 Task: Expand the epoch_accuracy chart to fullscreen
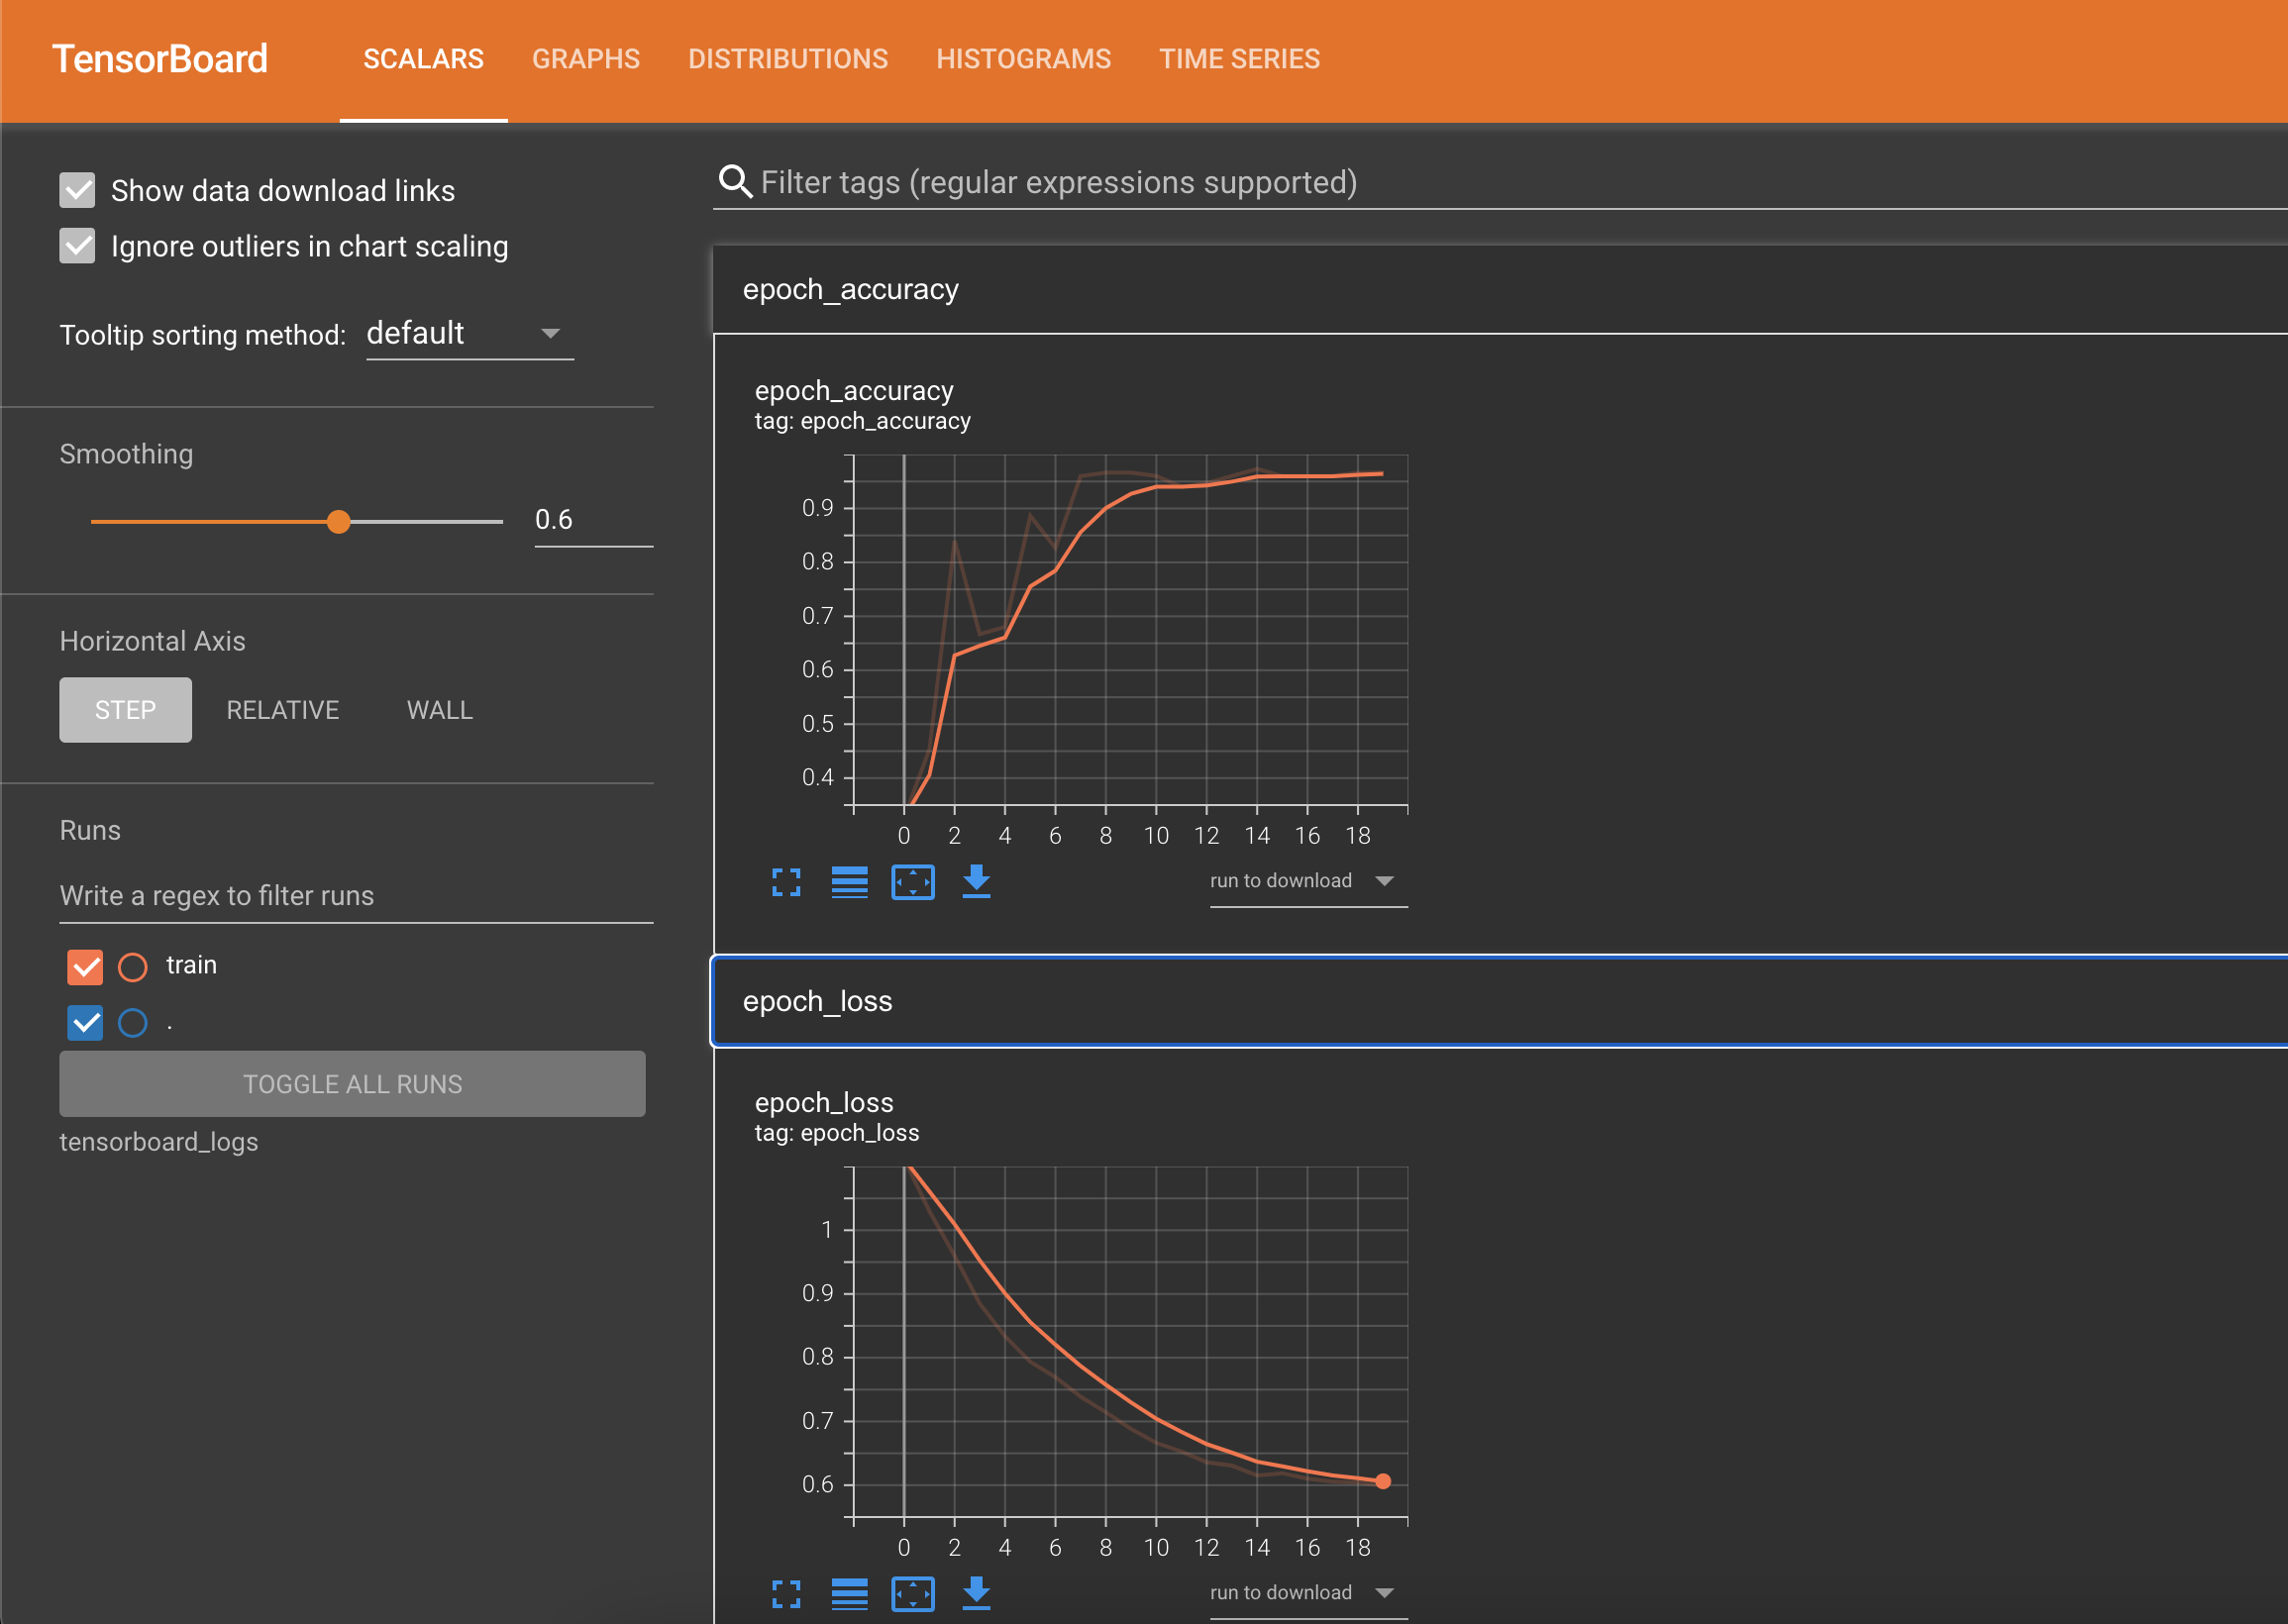point(786,882)
